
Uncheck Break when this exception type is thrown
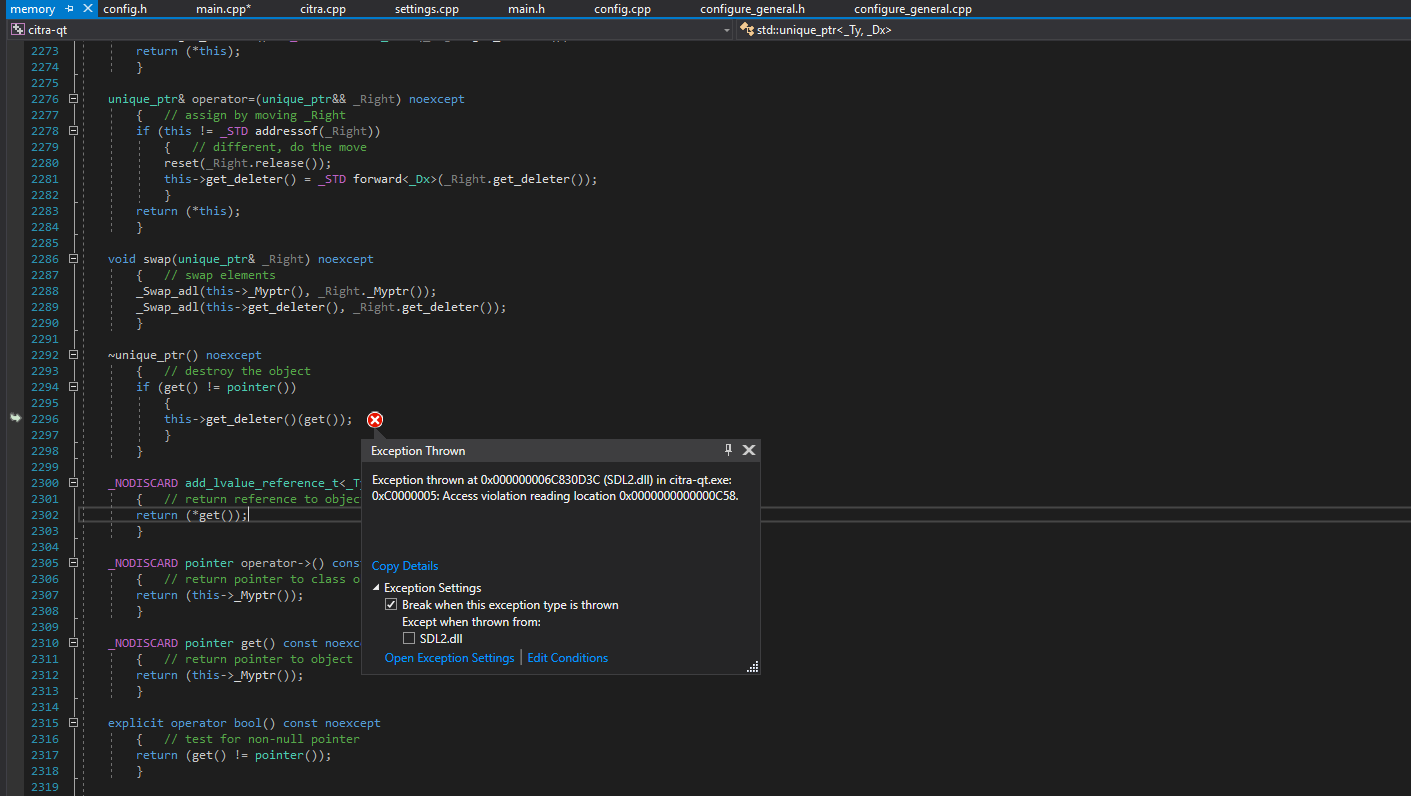[x=391, y=604]
